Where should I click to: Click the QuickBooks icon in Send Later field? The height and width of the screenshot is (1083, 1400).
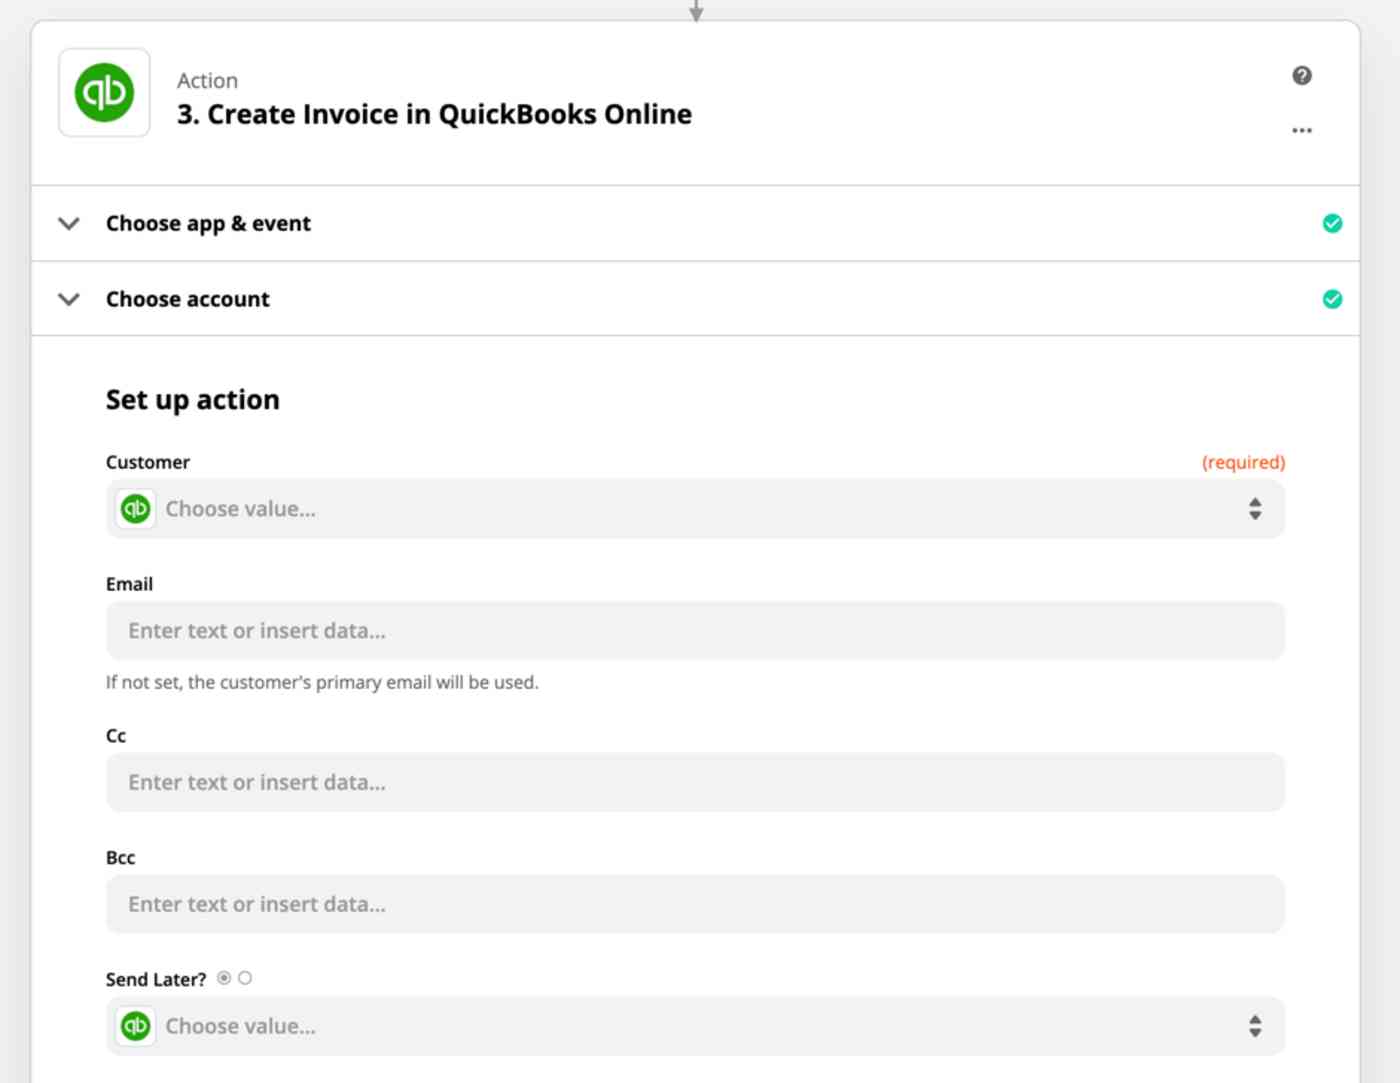[135, 1026]
